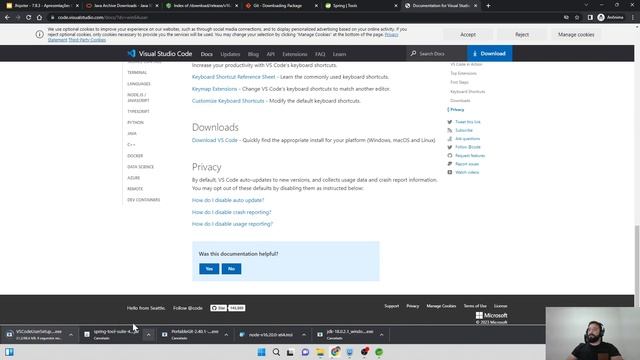This screenshot has width=640, height=360.
Task: Open Download VS Code link
Action: tap(215, 140)
